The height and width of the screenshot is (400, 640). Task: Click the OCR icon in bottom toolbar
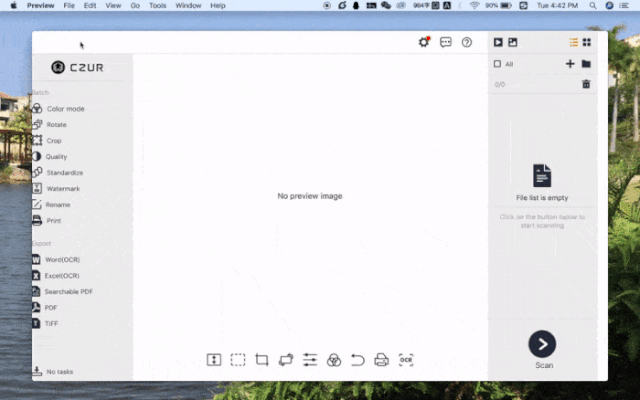(x=406, y=360)
